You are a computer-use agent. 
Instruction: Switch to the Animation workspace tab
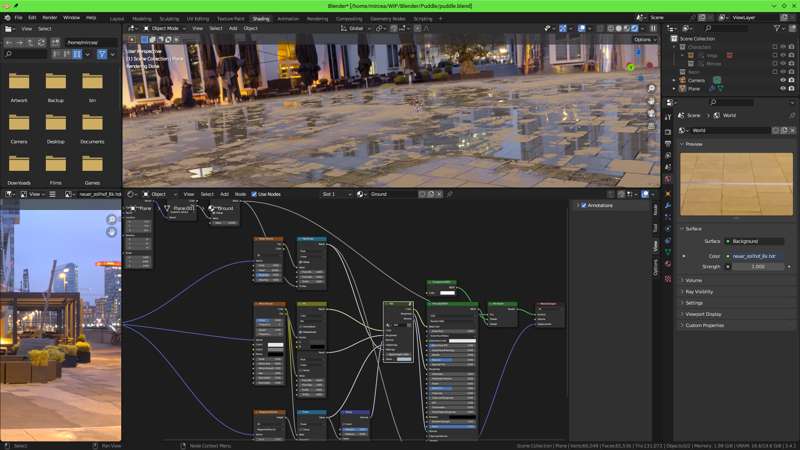pos(288,18)
